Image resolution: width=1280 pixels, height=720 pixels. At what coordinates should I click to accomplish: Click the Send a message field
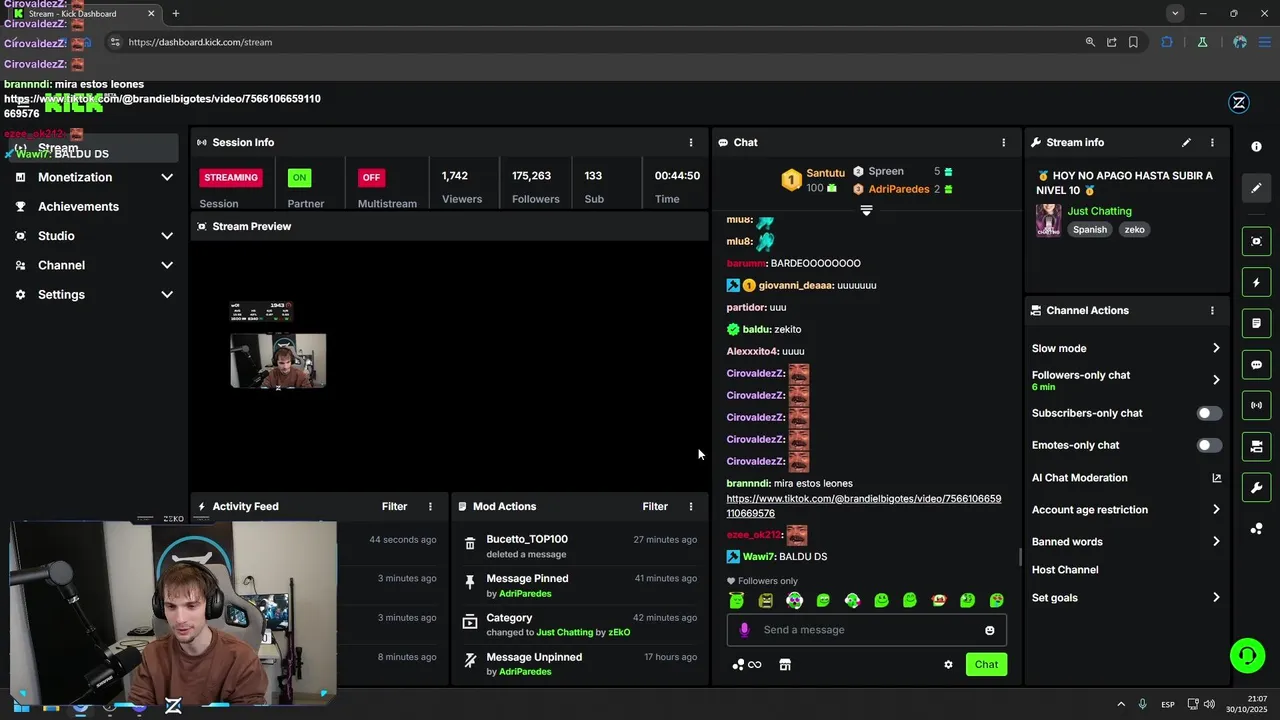click(866, 631)
